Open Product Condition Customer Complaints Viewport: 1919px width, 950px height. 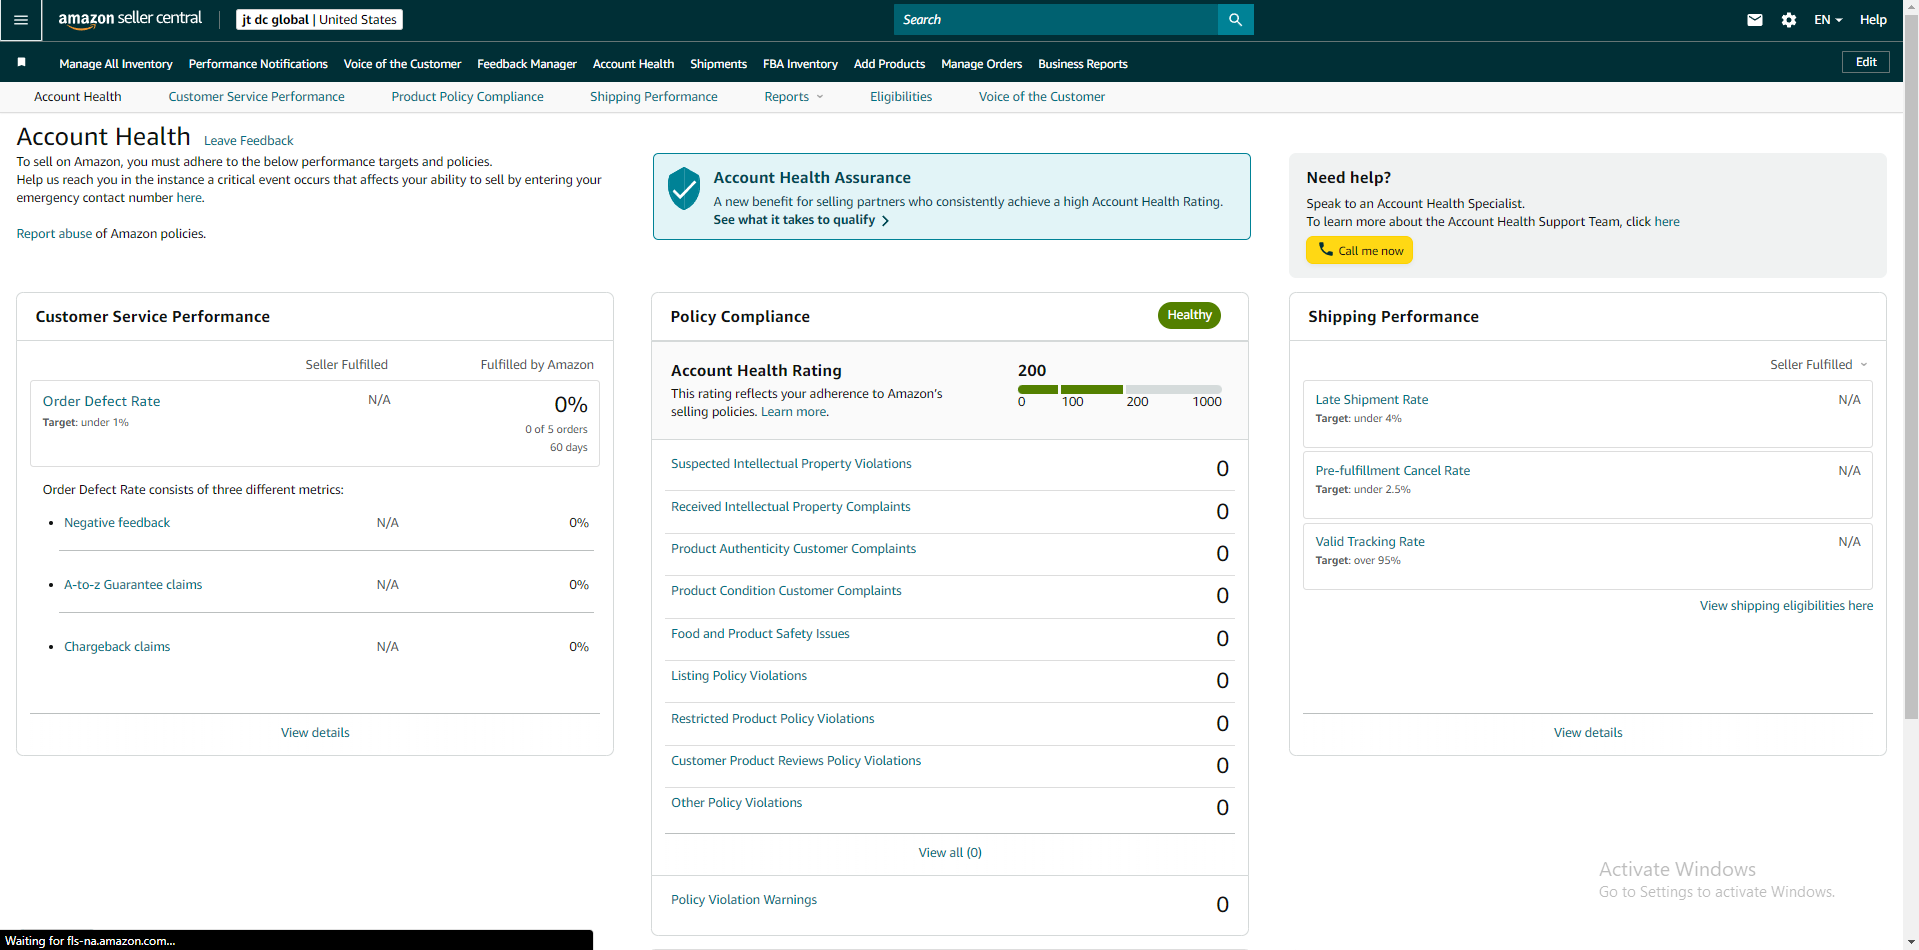(x=786, y=591)
